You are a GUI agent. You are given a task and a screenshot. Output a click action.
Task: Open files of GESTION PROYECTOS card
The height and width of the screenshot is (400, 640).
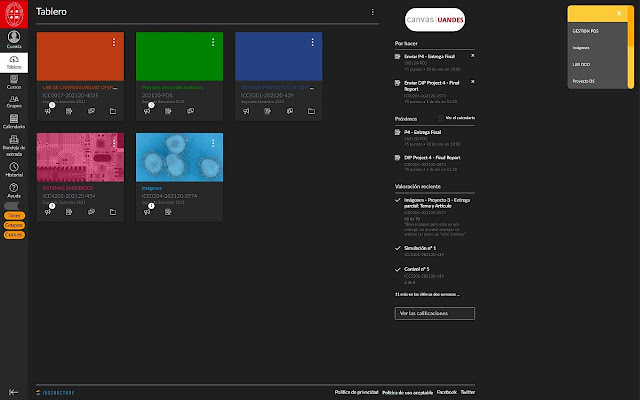pos(311,111)
